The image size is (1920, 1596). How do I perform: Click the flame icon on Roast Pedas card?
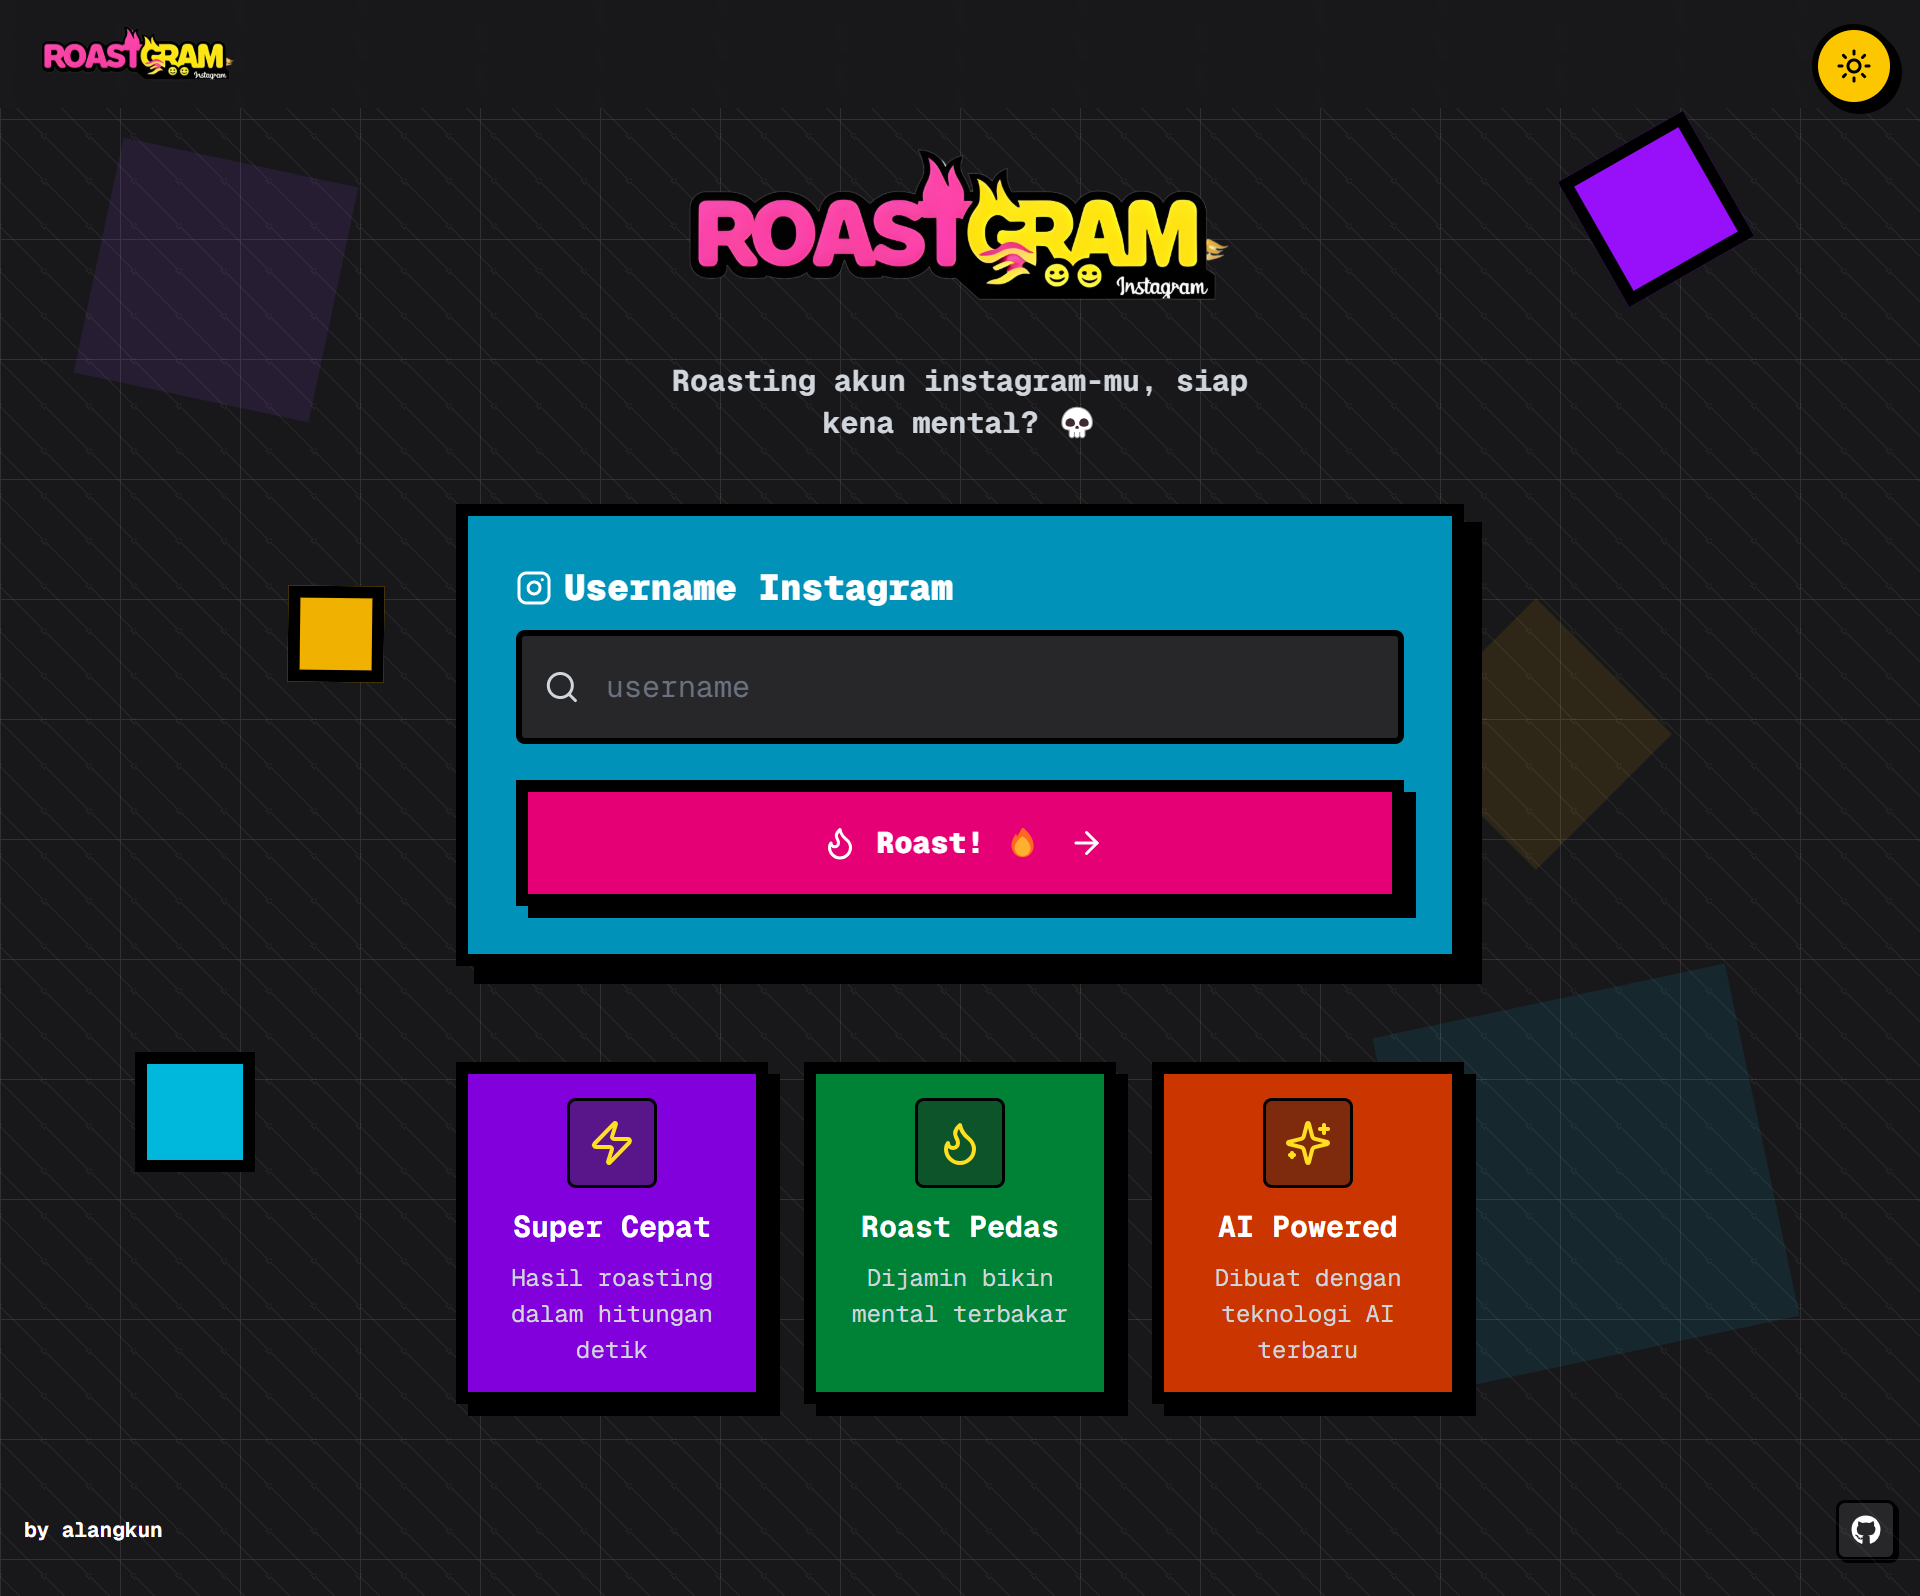tap(960, 1143)
